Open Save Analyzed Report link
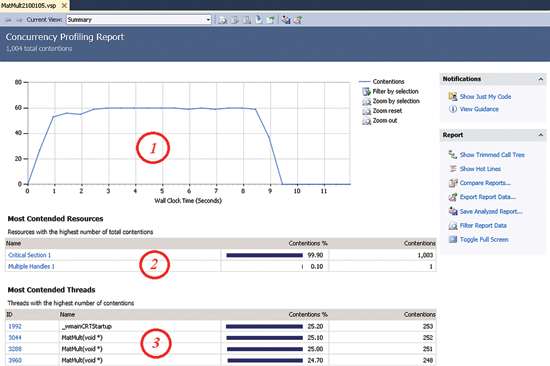The image size is (550, 366). [491, 211]
